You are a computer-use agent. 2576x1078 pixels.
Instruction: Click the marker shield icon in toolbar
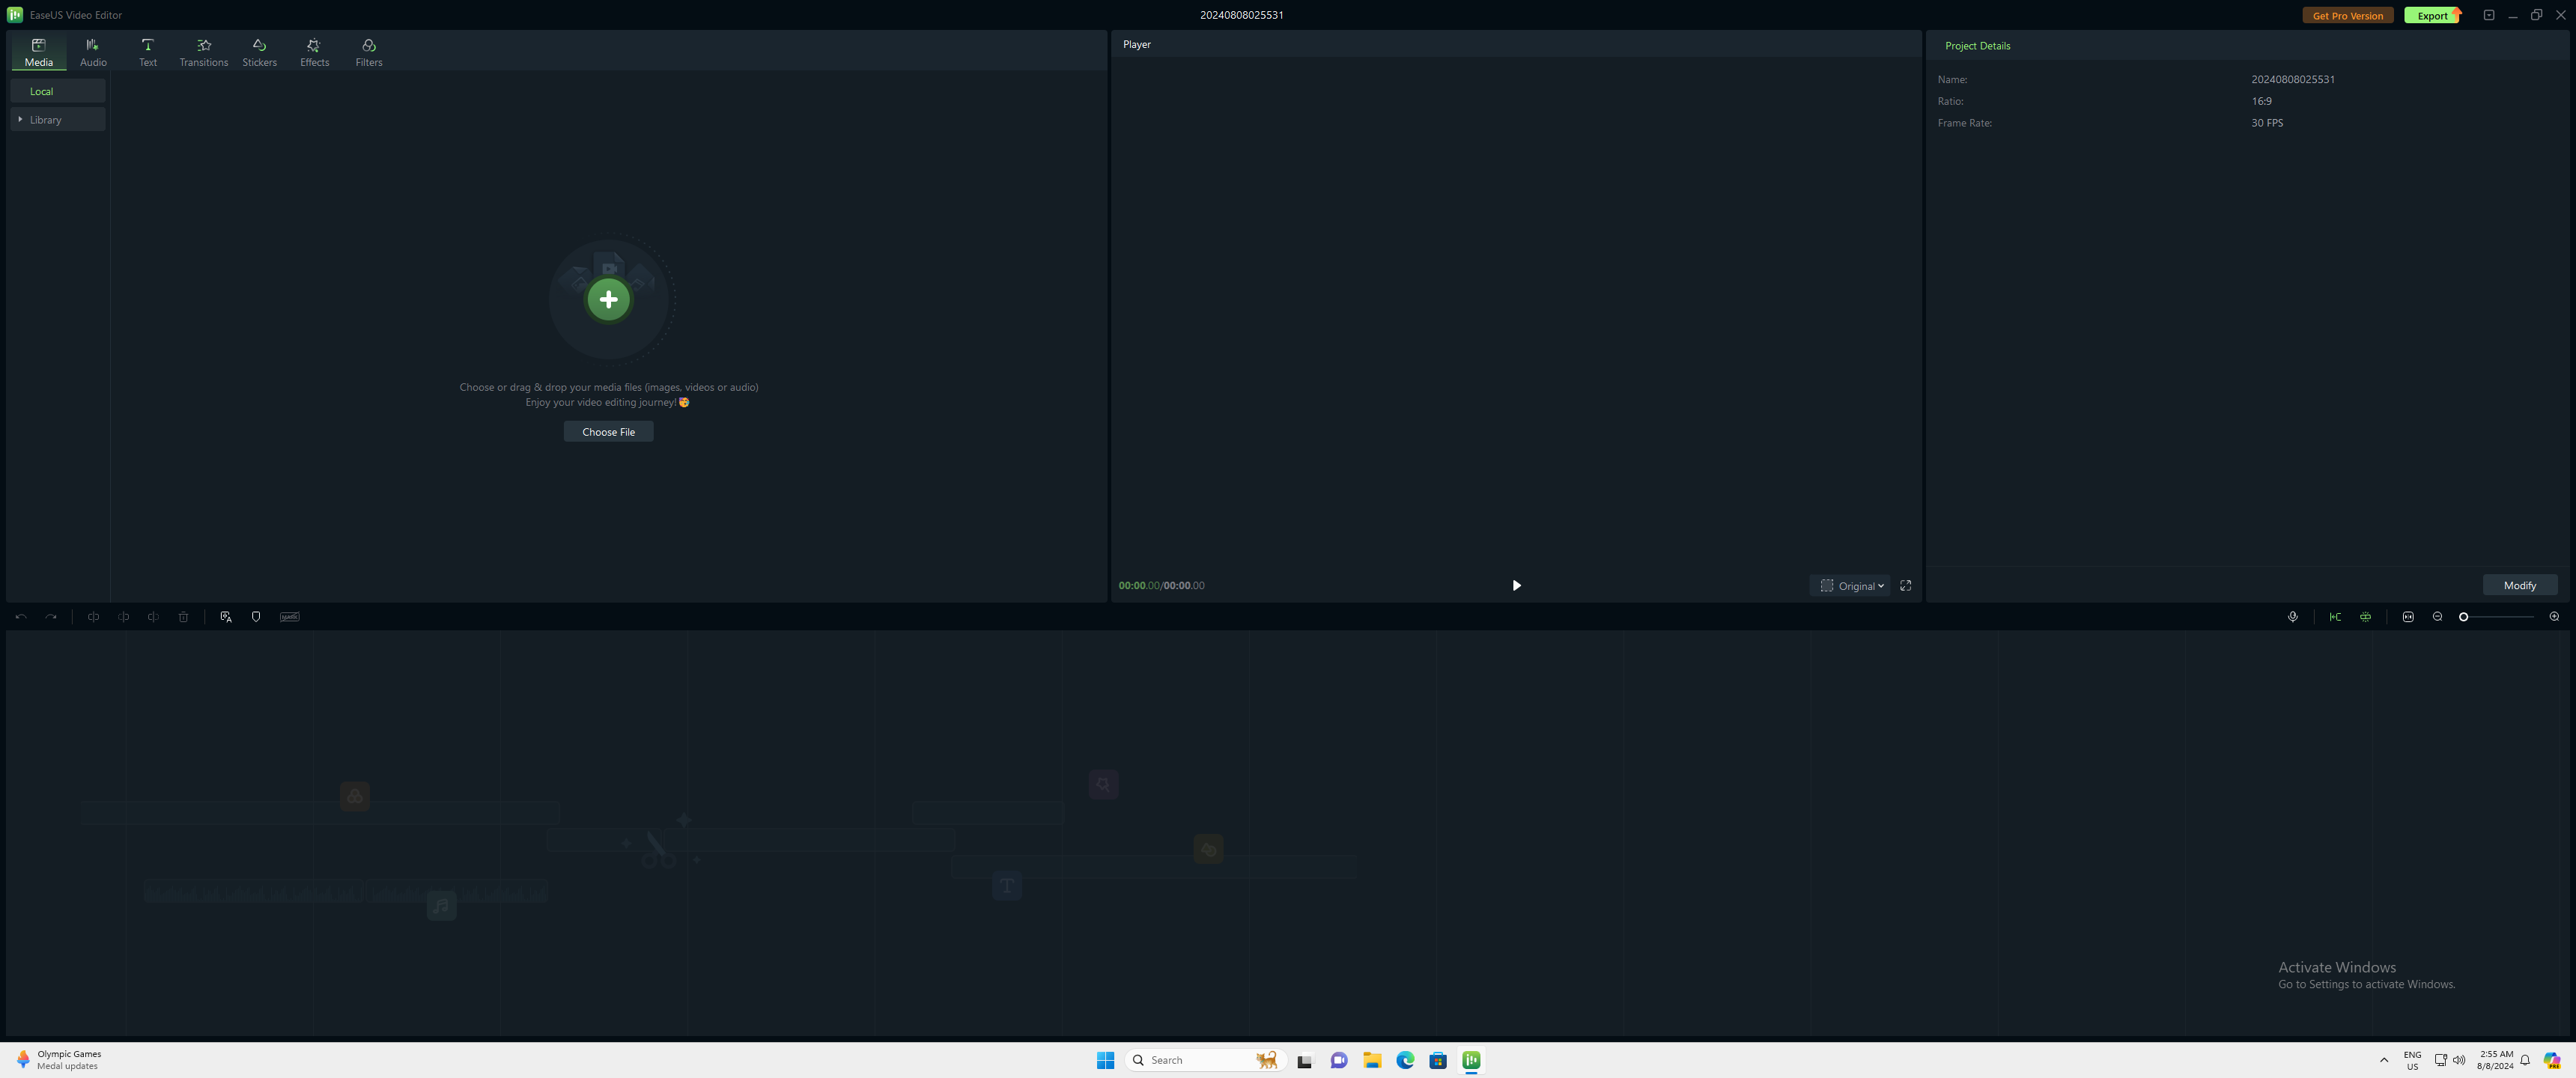[x=256, y=617]
